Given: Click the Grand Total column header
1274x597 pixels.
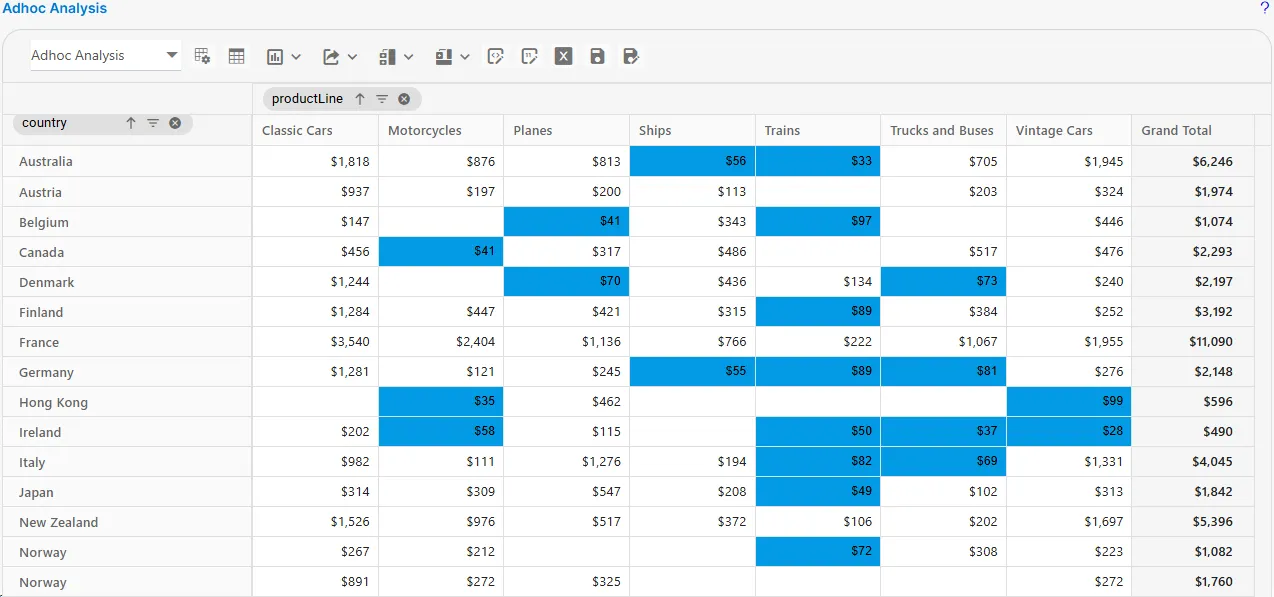Looking at the screenshot, I should [x=1176, y=130].
